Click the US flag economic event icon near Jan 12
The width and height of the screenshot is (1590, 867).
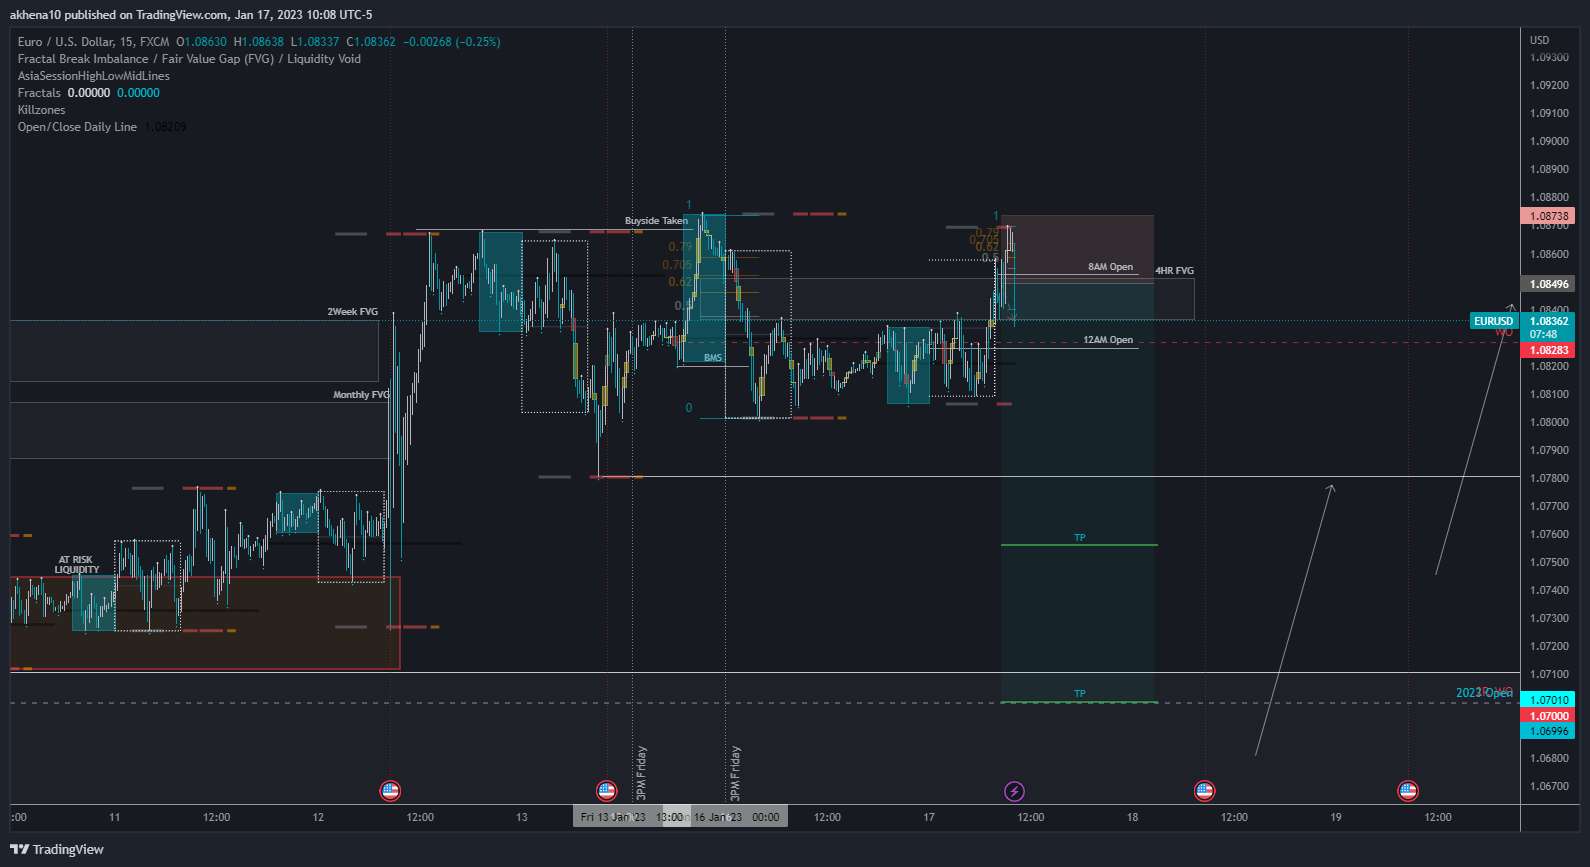(x=390, y=791)
